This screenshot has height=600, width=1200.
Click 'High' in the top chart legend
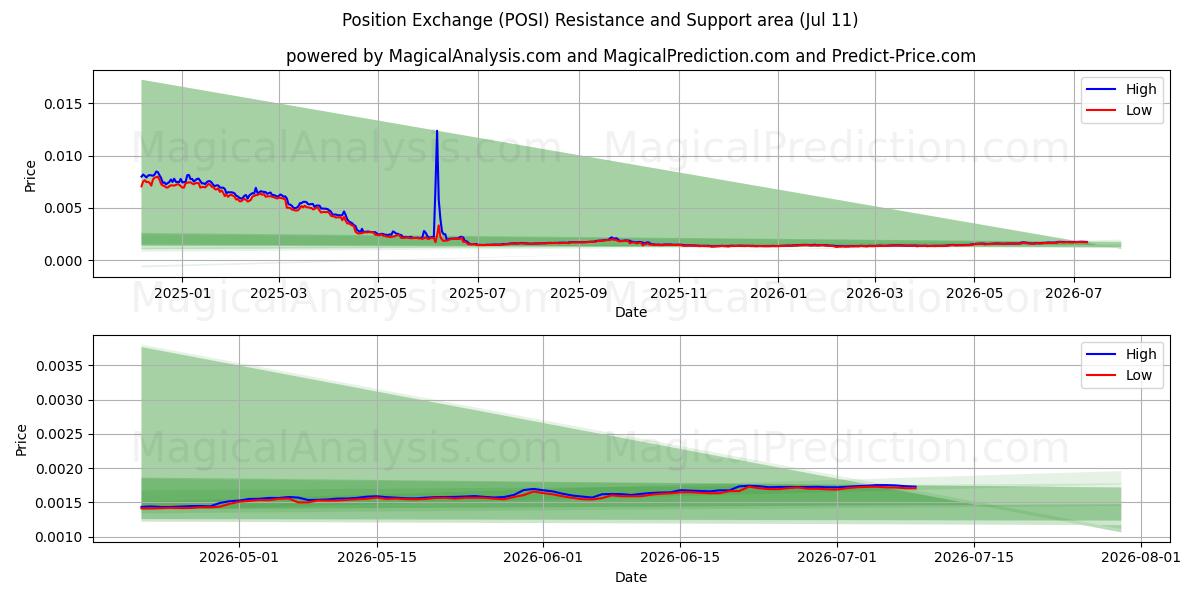1141,89
